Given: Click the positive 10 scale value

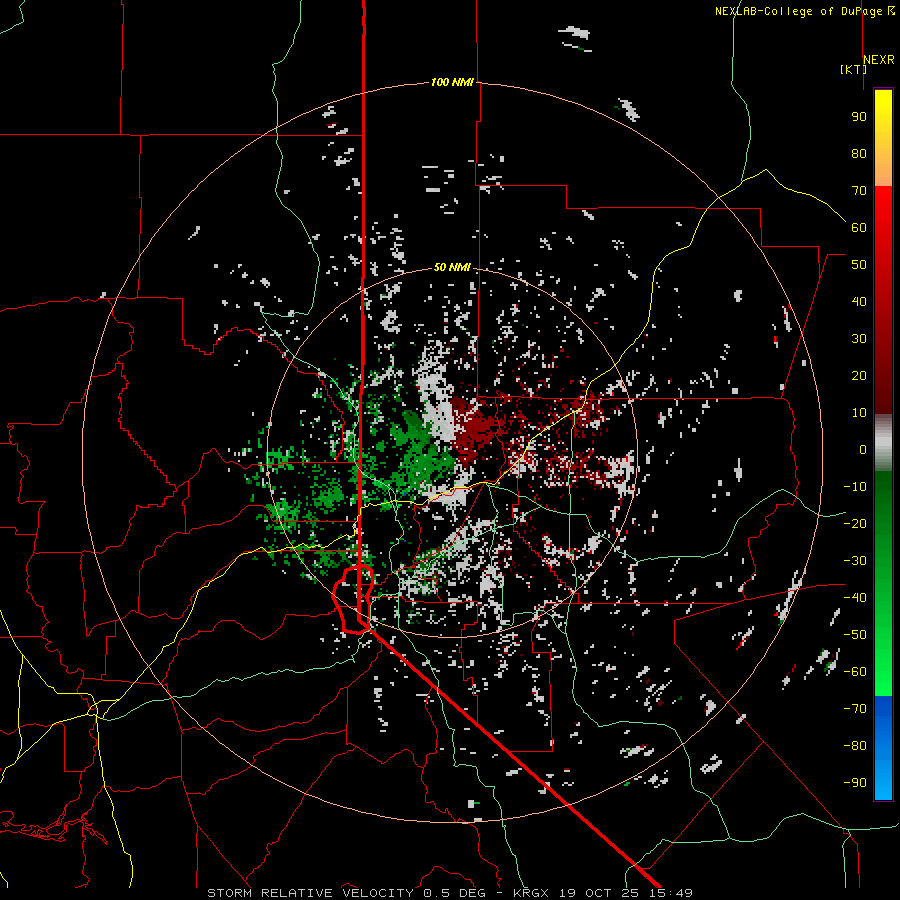Looking at the screenshot, I should pos(859,413).
